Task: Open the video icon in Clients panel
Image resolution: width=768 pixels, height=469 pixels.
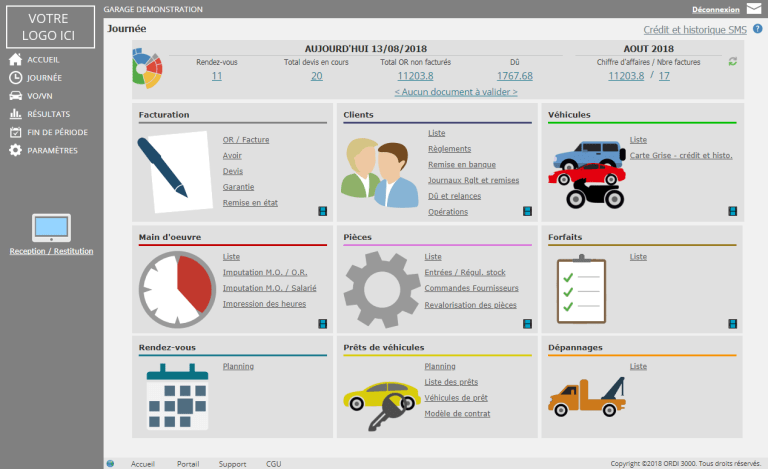Action: tap(527, 211)
